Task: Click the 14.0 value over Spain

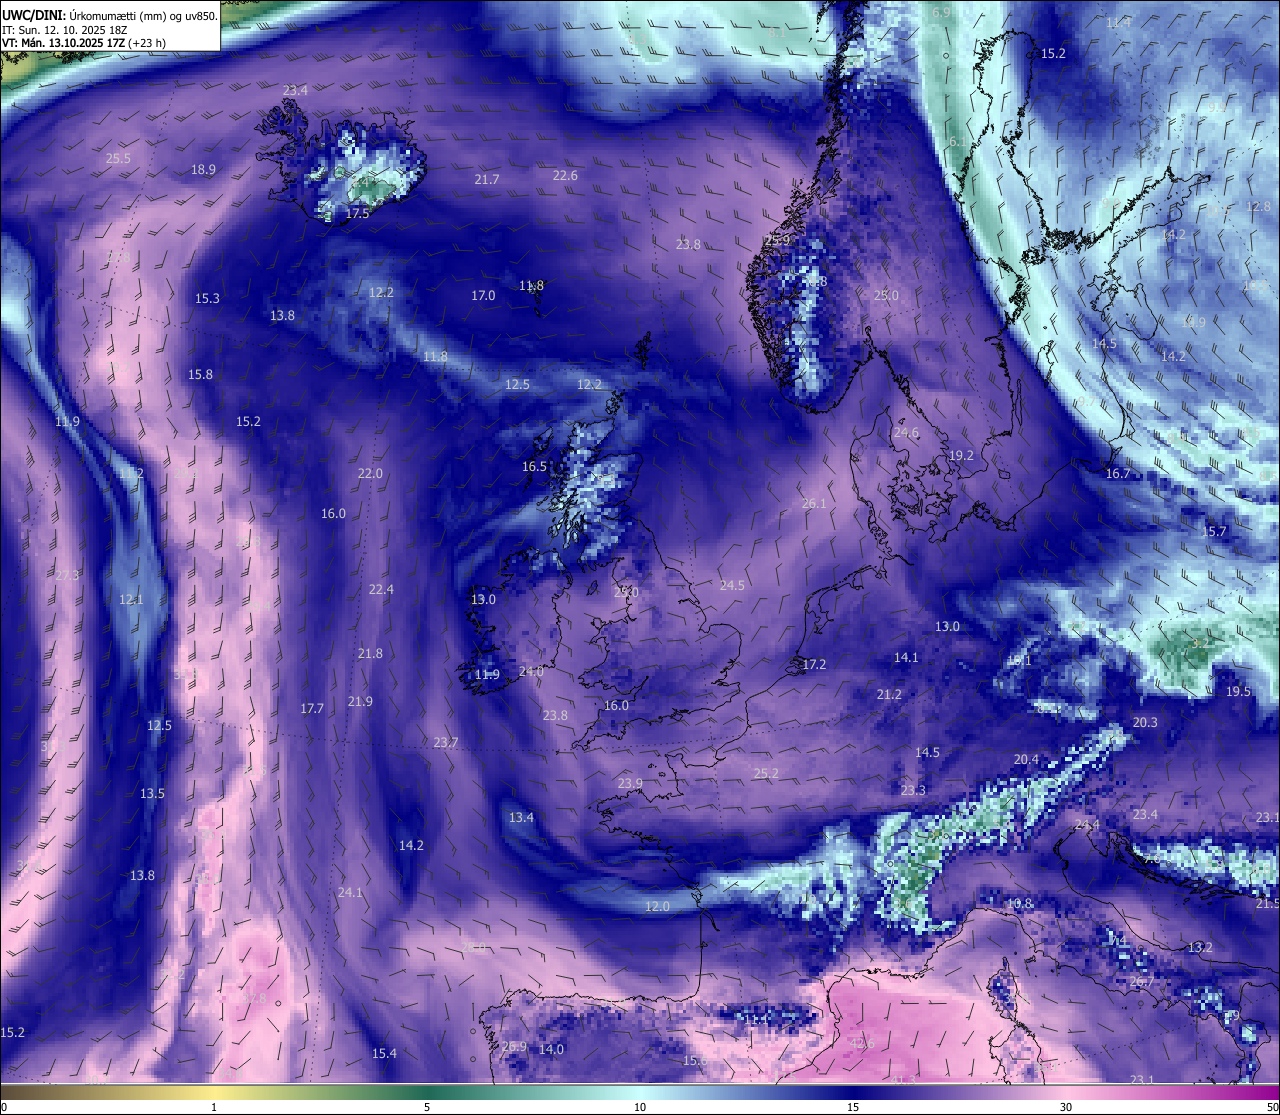Action: click(551, 1050)
